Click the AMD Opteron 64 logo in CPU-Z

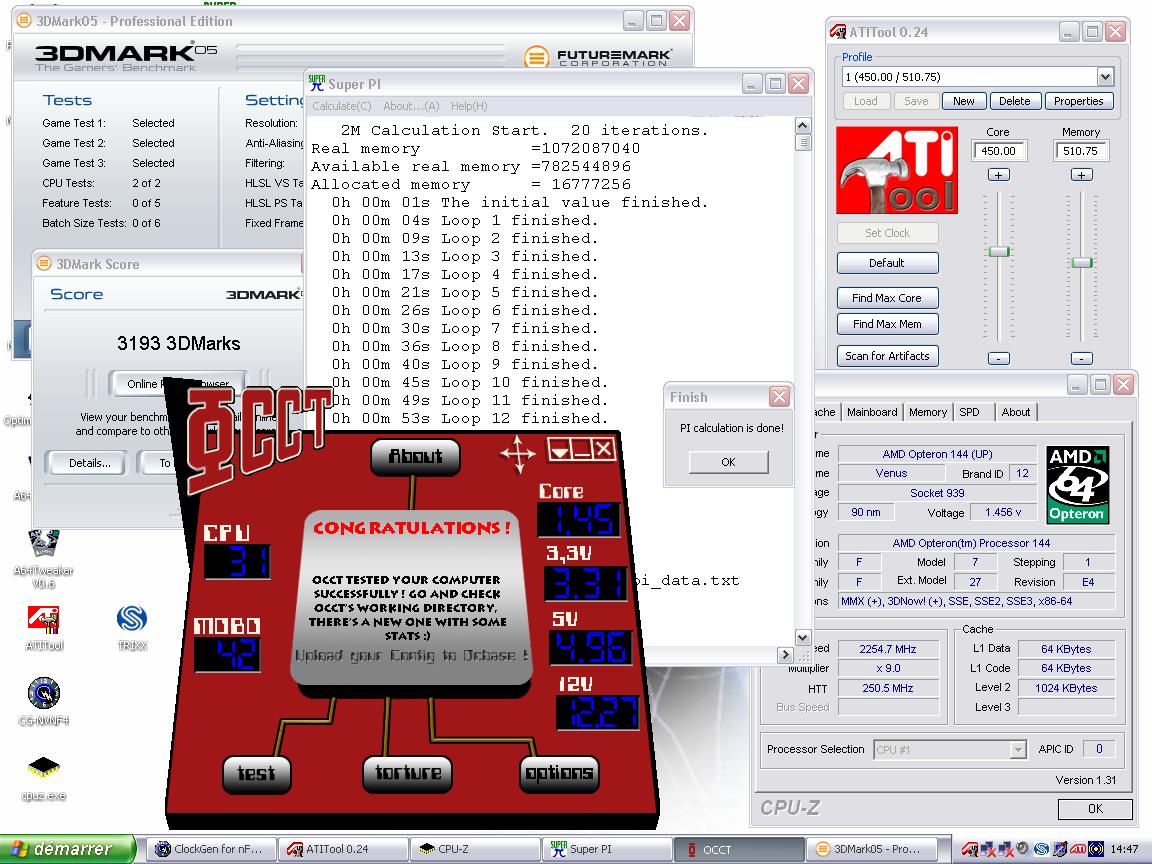click(1077, 485)
